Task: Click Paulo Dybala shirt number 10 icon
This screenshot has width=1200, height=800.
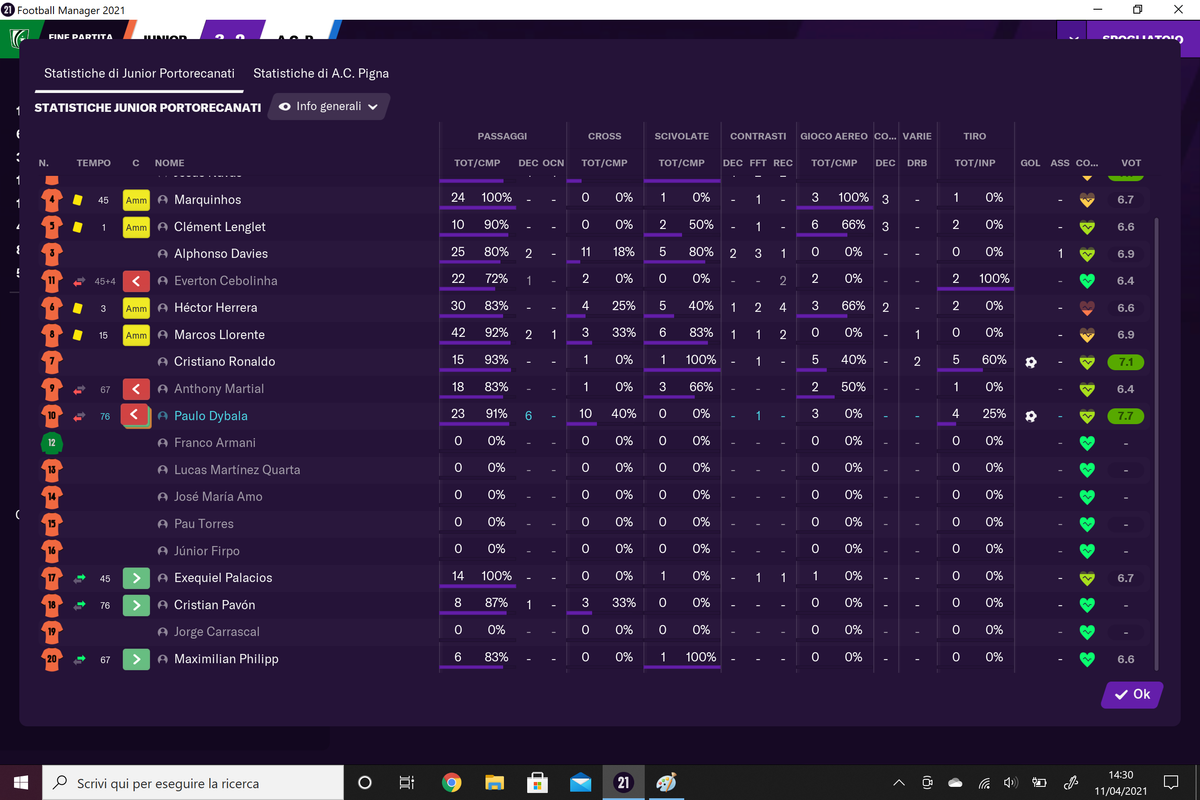Action: coord(51,416)
